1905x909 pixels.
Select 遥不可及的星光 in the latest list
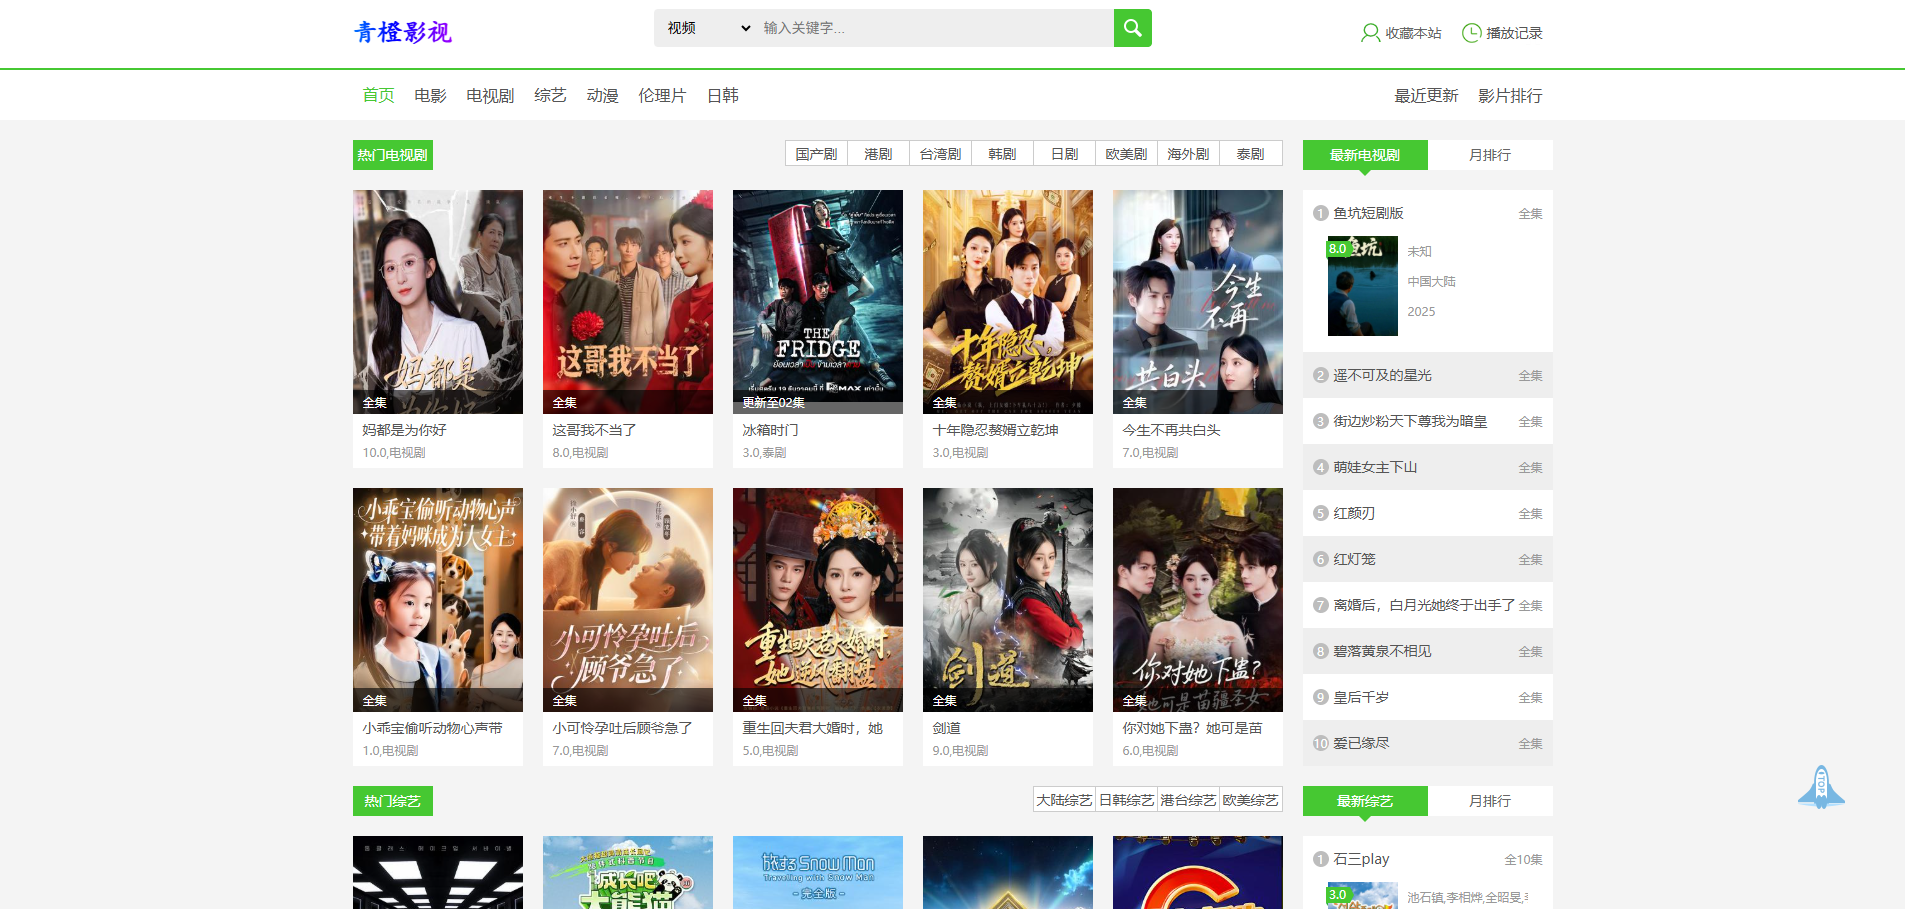(1382, 375)
